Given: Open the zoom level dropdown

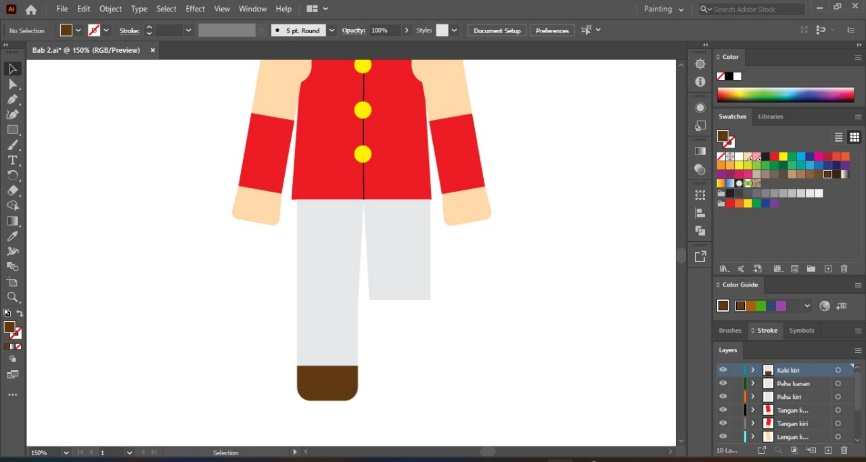Looking at the screenshot, I should pos(66,453).
